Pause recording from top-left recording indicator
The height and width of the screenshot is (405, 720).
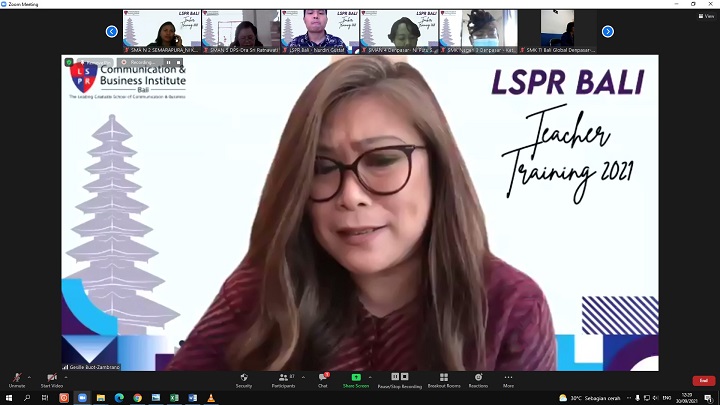169,62
